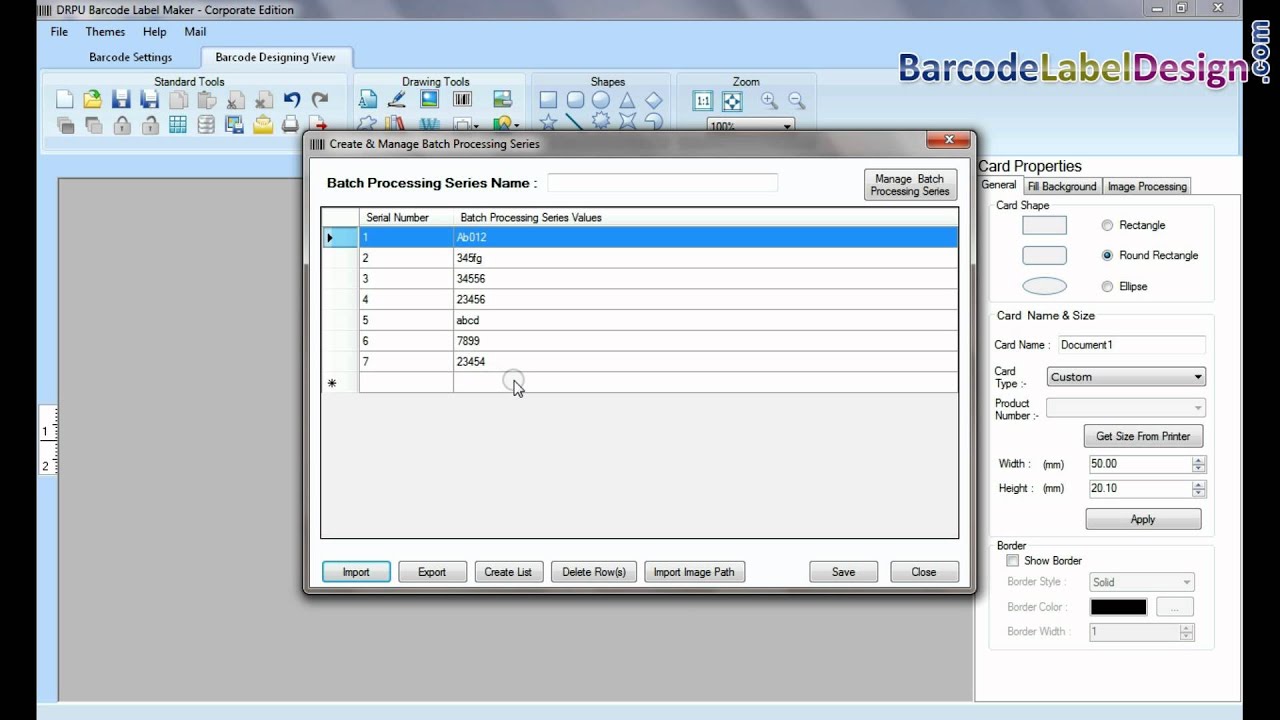Increase Width value with up arrow
This screenshot has height=720, width=1280.
click(x=1199, y=460)
